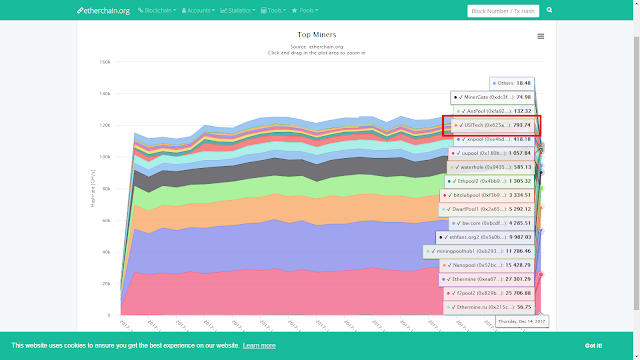The image size is (640, 360).
Task: Click the MinerGate 74.98 tooltip label
Action: pyautogui.click(x=492, y=97)
